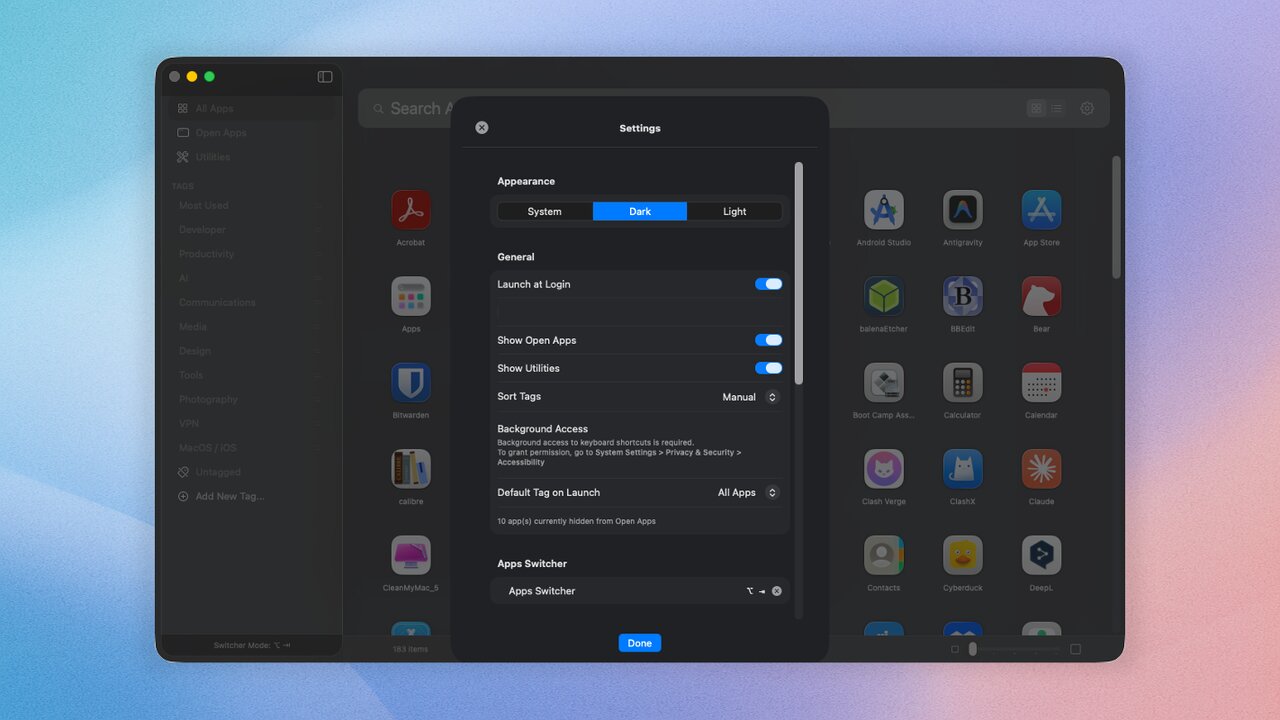This screenshot has height=720, width=1280.
Task: Select Utilities in sidebar
Action: point(250,157)
